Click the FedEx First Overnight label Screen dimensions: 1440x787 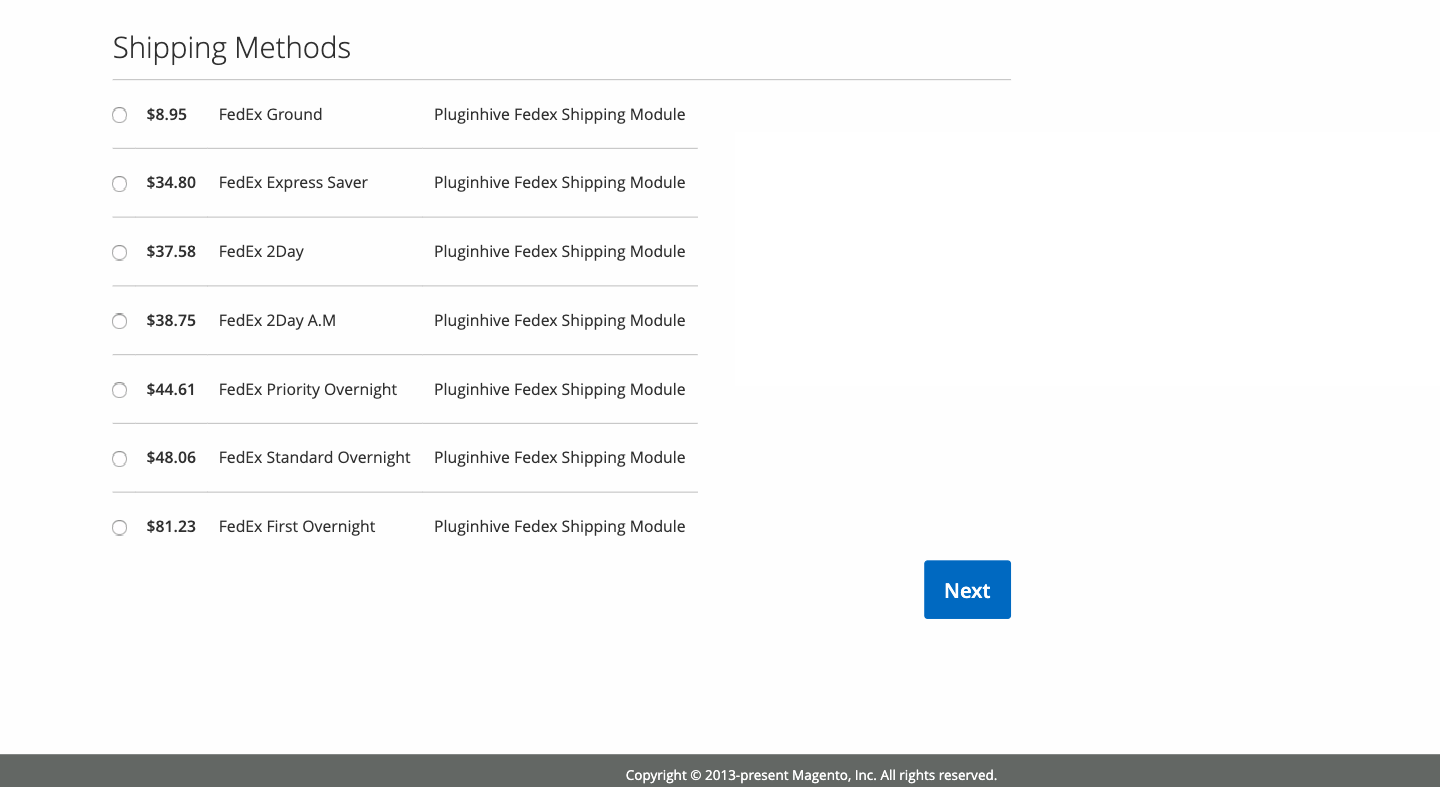pos(296,526)
